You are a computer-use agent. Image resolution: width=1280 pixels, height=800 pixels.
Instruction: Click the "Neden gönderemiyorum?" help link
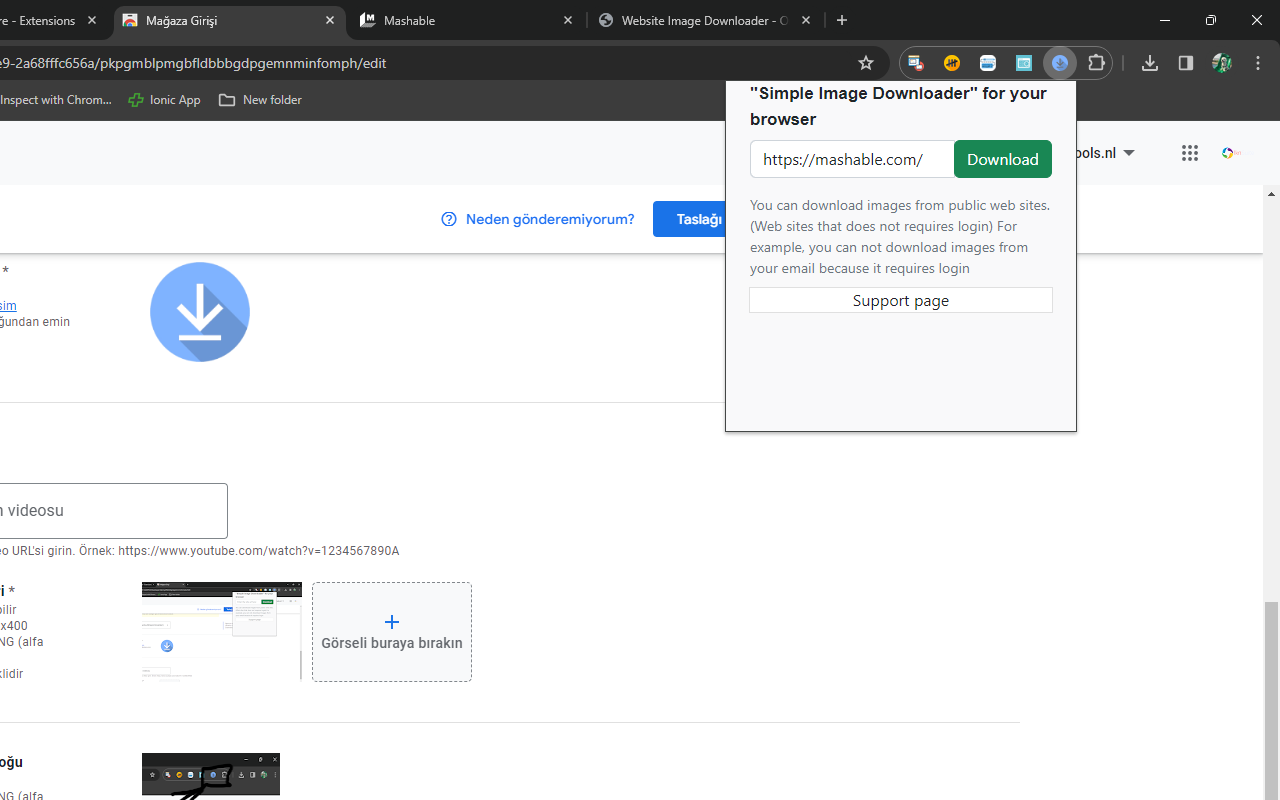click(x=549, y=219)
